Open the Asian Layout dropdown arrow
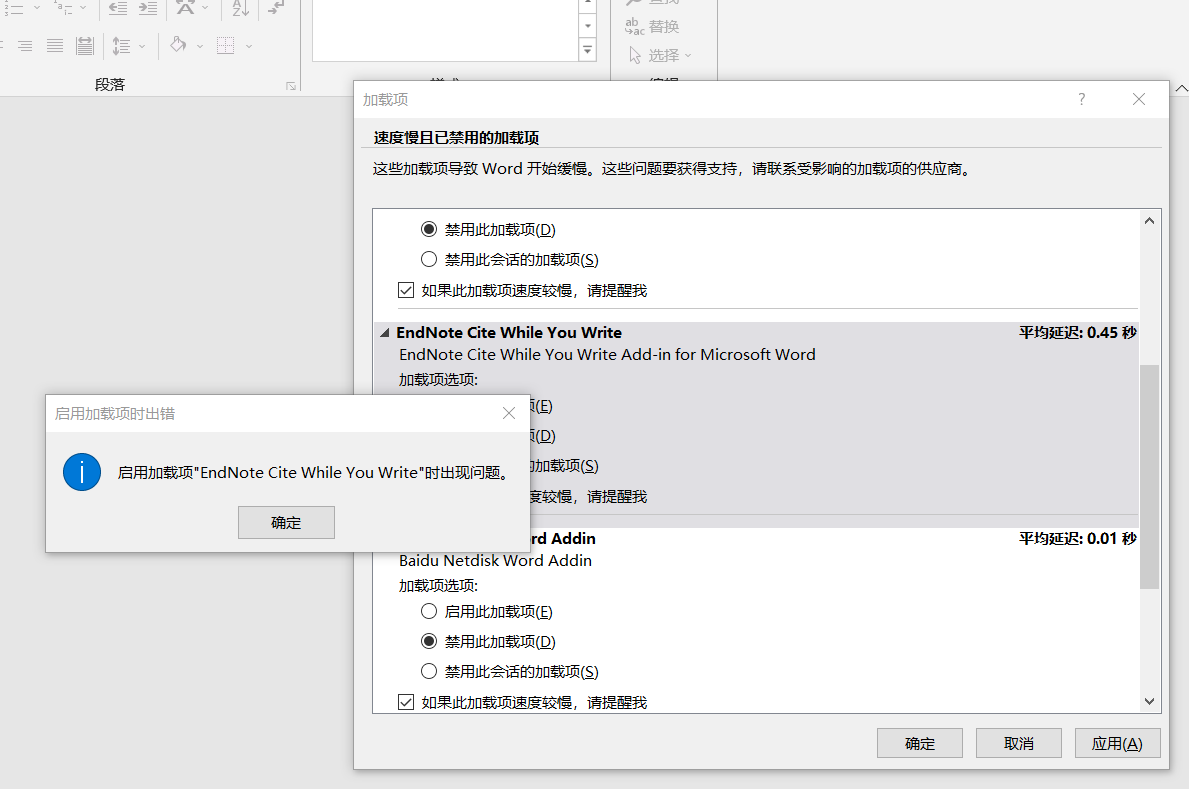Viewport: 1189px width, 789px height. [205, 8]
